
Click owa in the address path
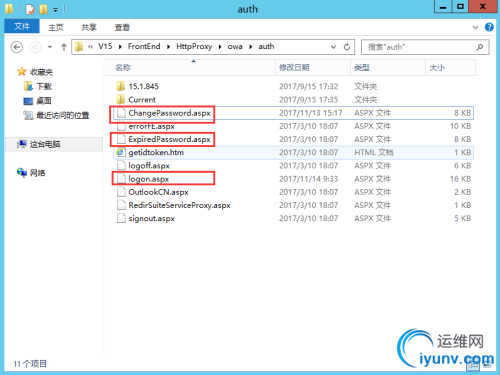235,46
